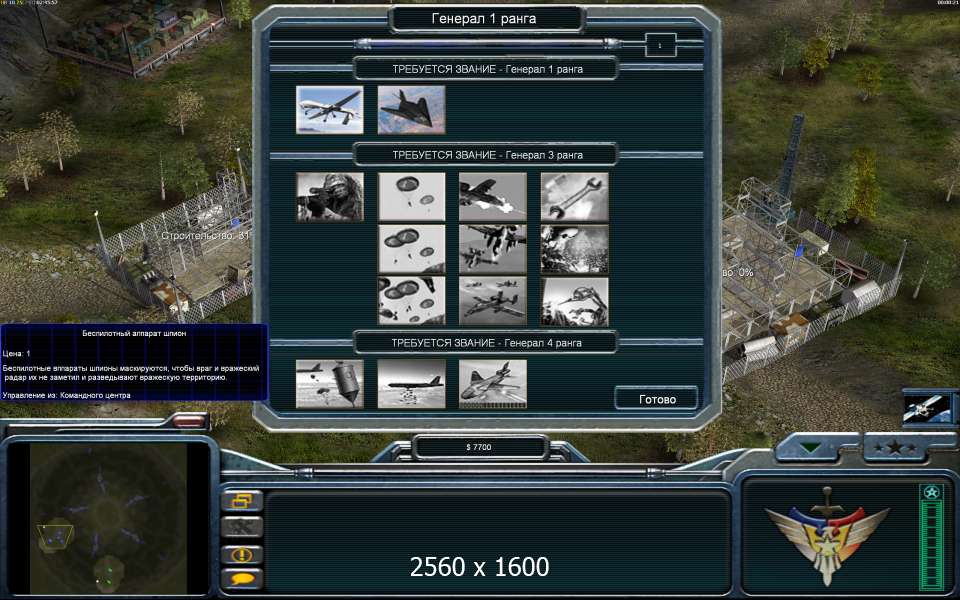Click tooltip title Беспилотный аппарат шпион
Viewport: 960px width, 600px height.
click(x=134, y=334)
